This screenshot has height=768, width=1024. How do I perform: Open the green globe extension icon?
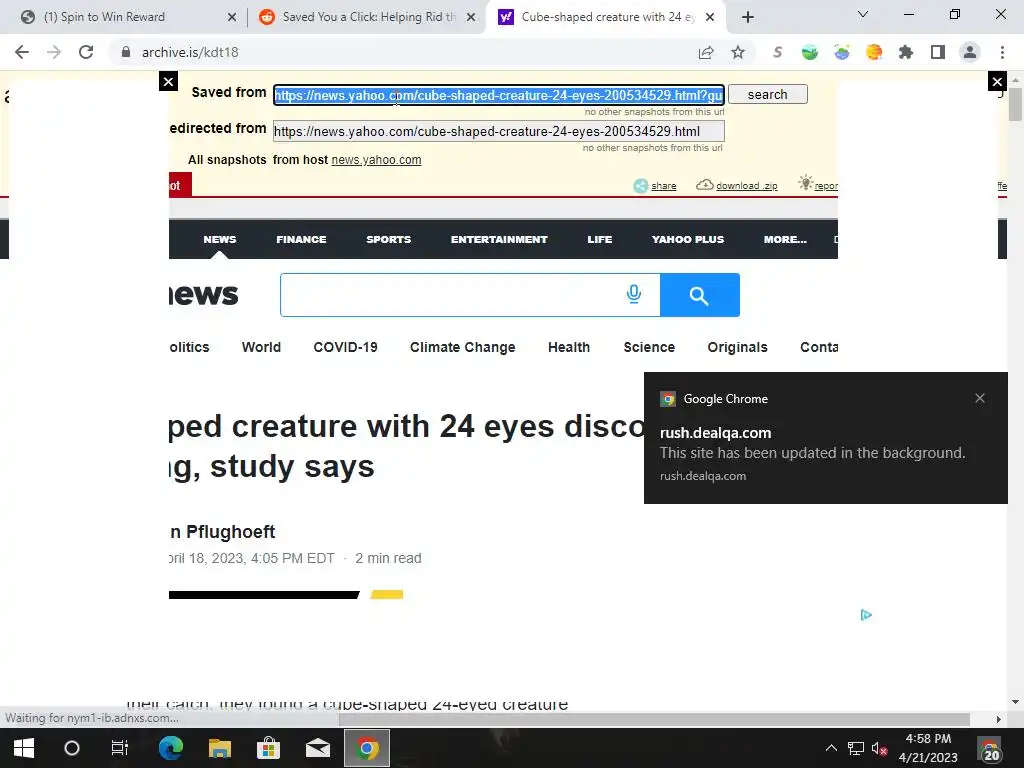(x=810, y=52)
